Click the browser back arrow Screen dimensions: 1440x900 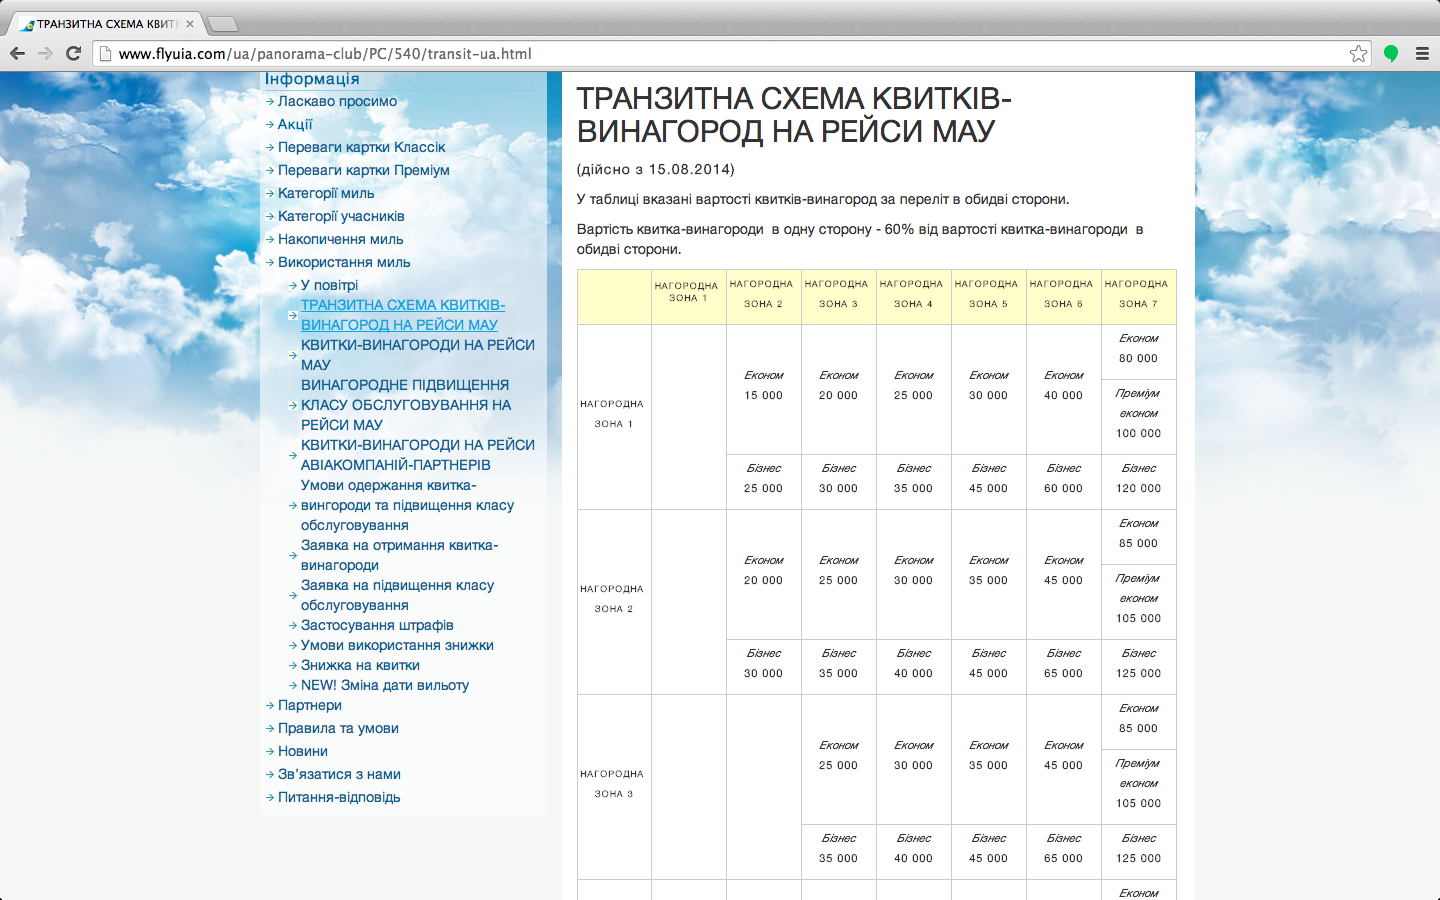click(17, 53)
